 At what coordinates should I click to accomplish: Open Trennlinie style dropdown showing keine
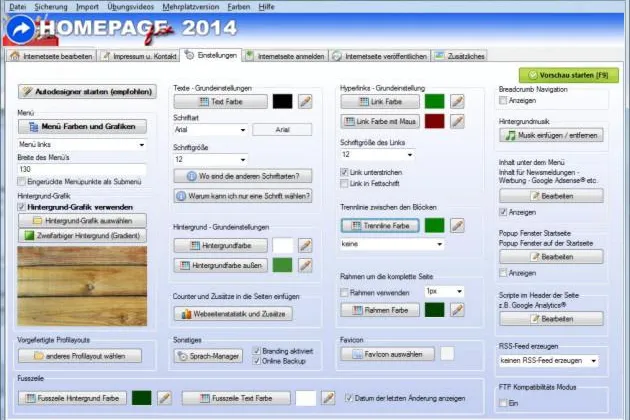click(x=392, y=244)
